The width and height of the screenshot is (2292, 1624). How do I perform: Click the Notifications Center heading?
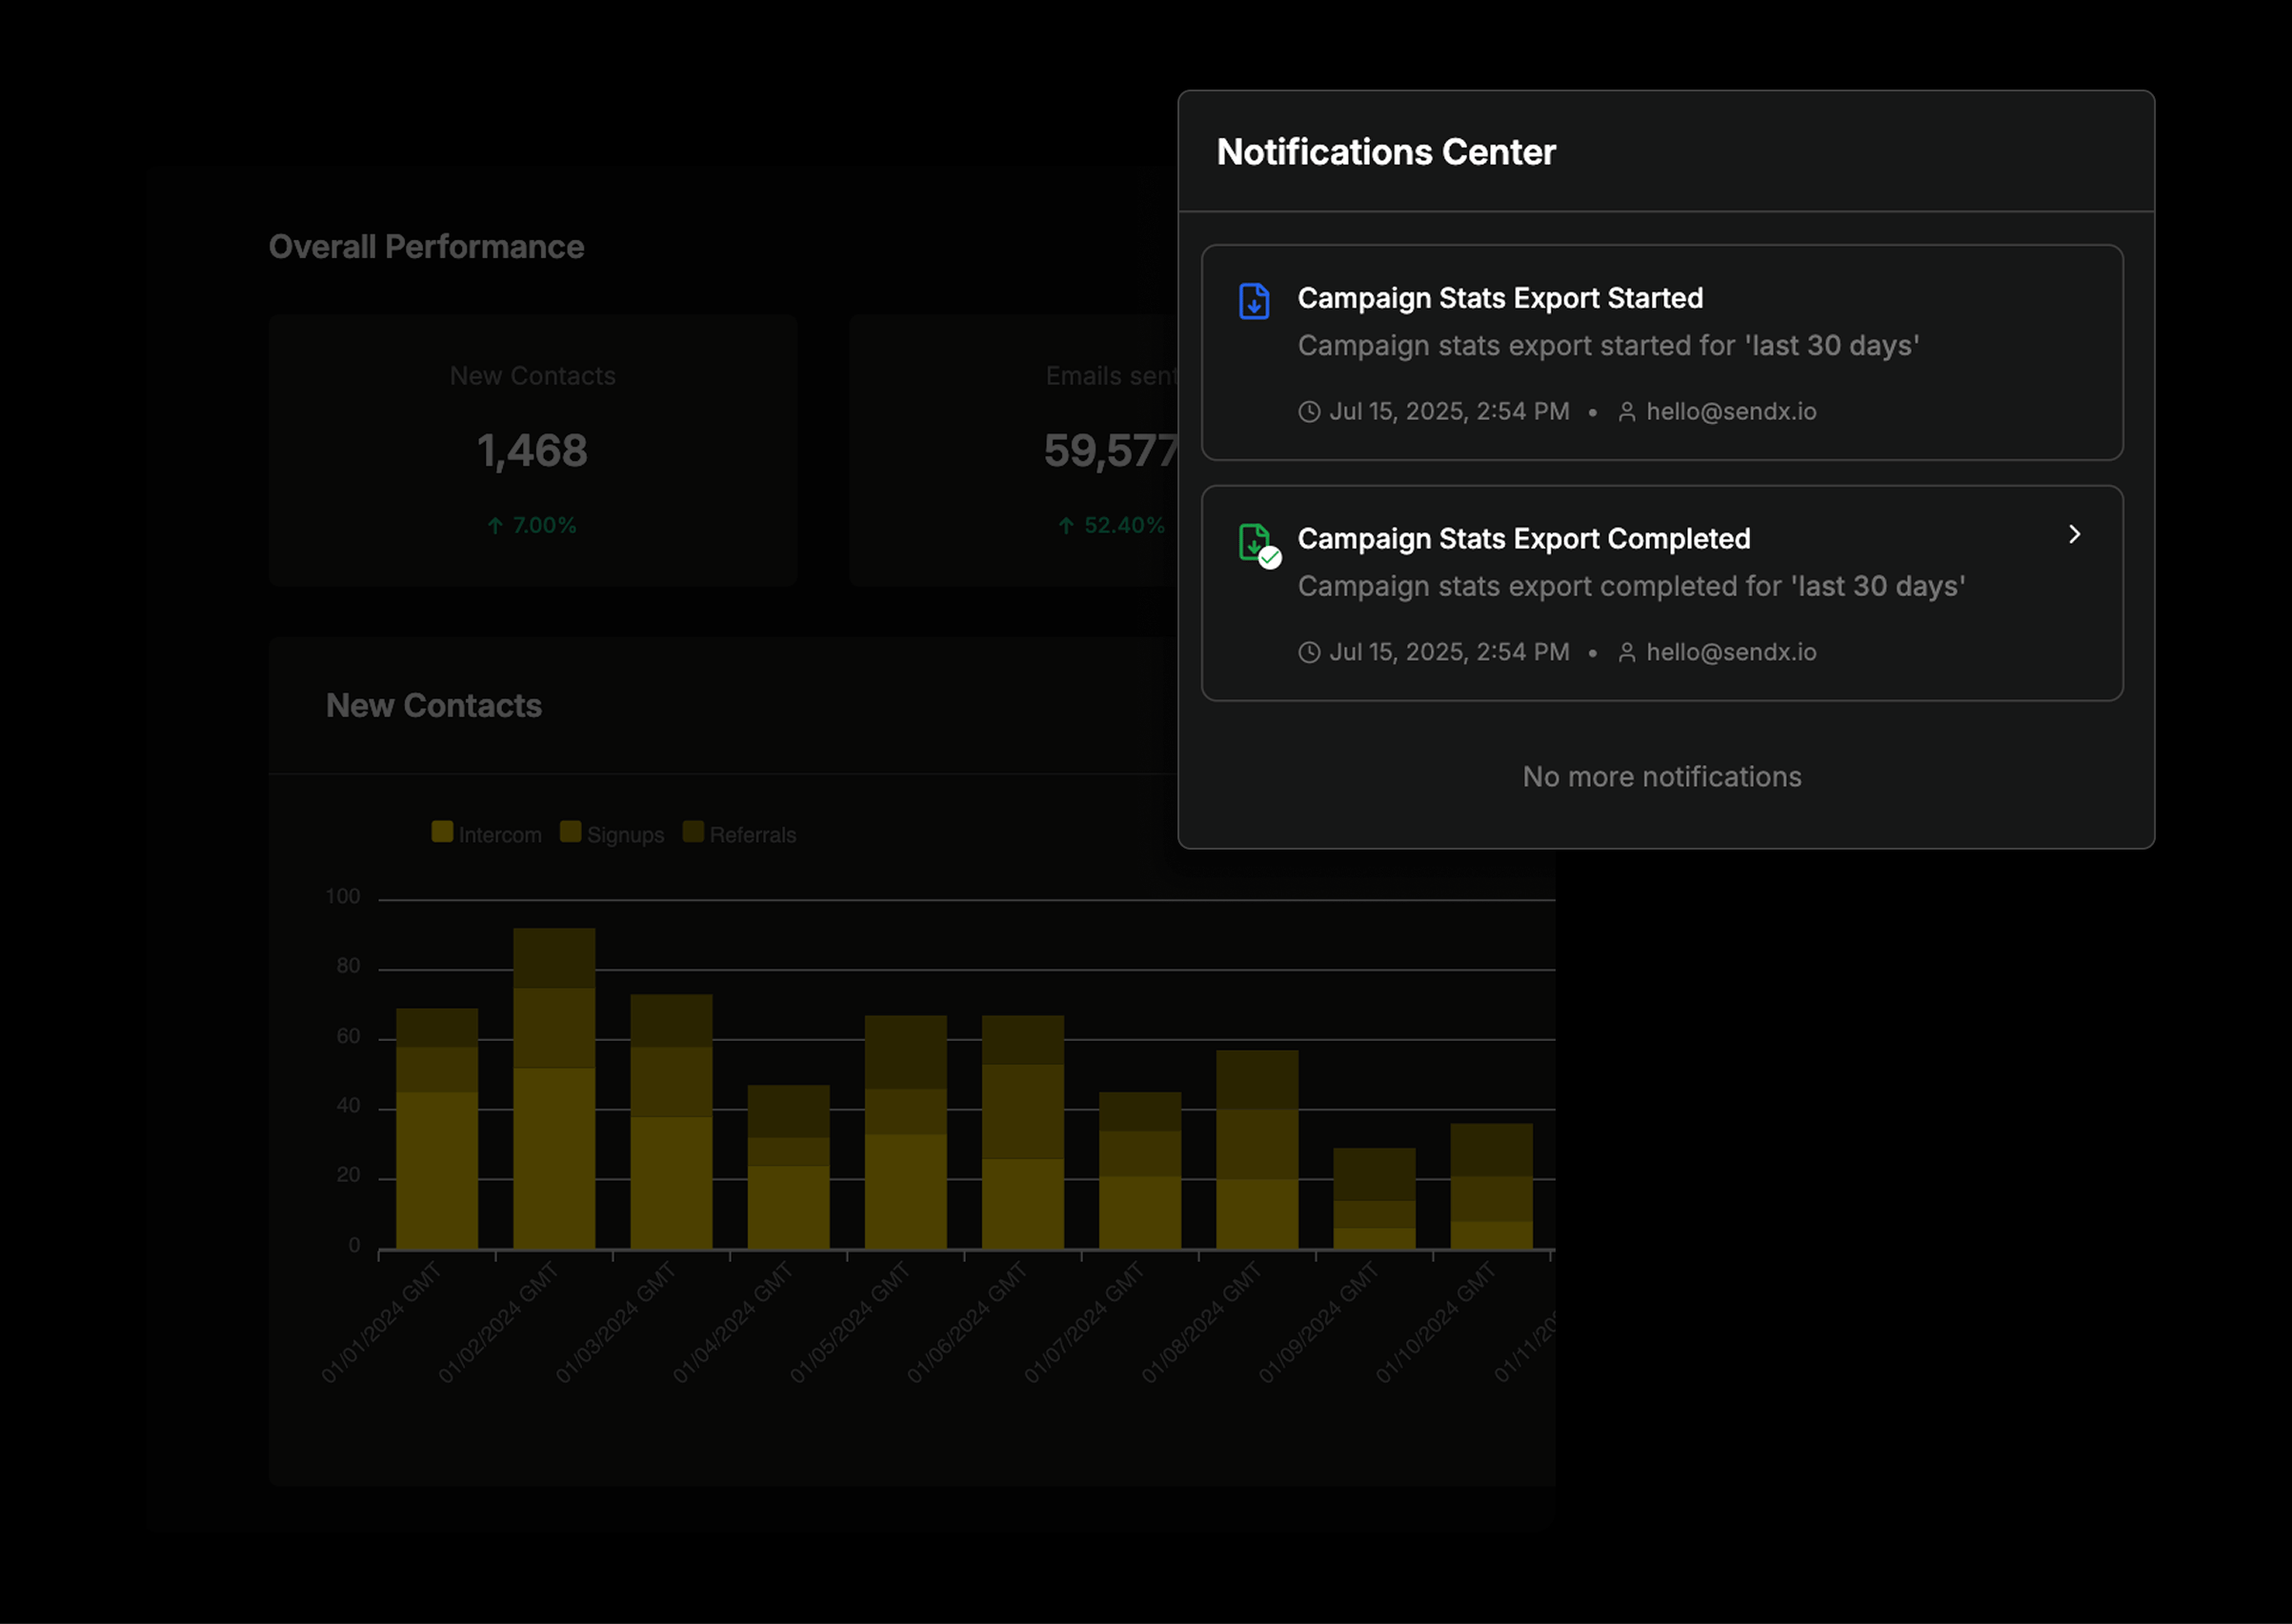point(1386,152)
